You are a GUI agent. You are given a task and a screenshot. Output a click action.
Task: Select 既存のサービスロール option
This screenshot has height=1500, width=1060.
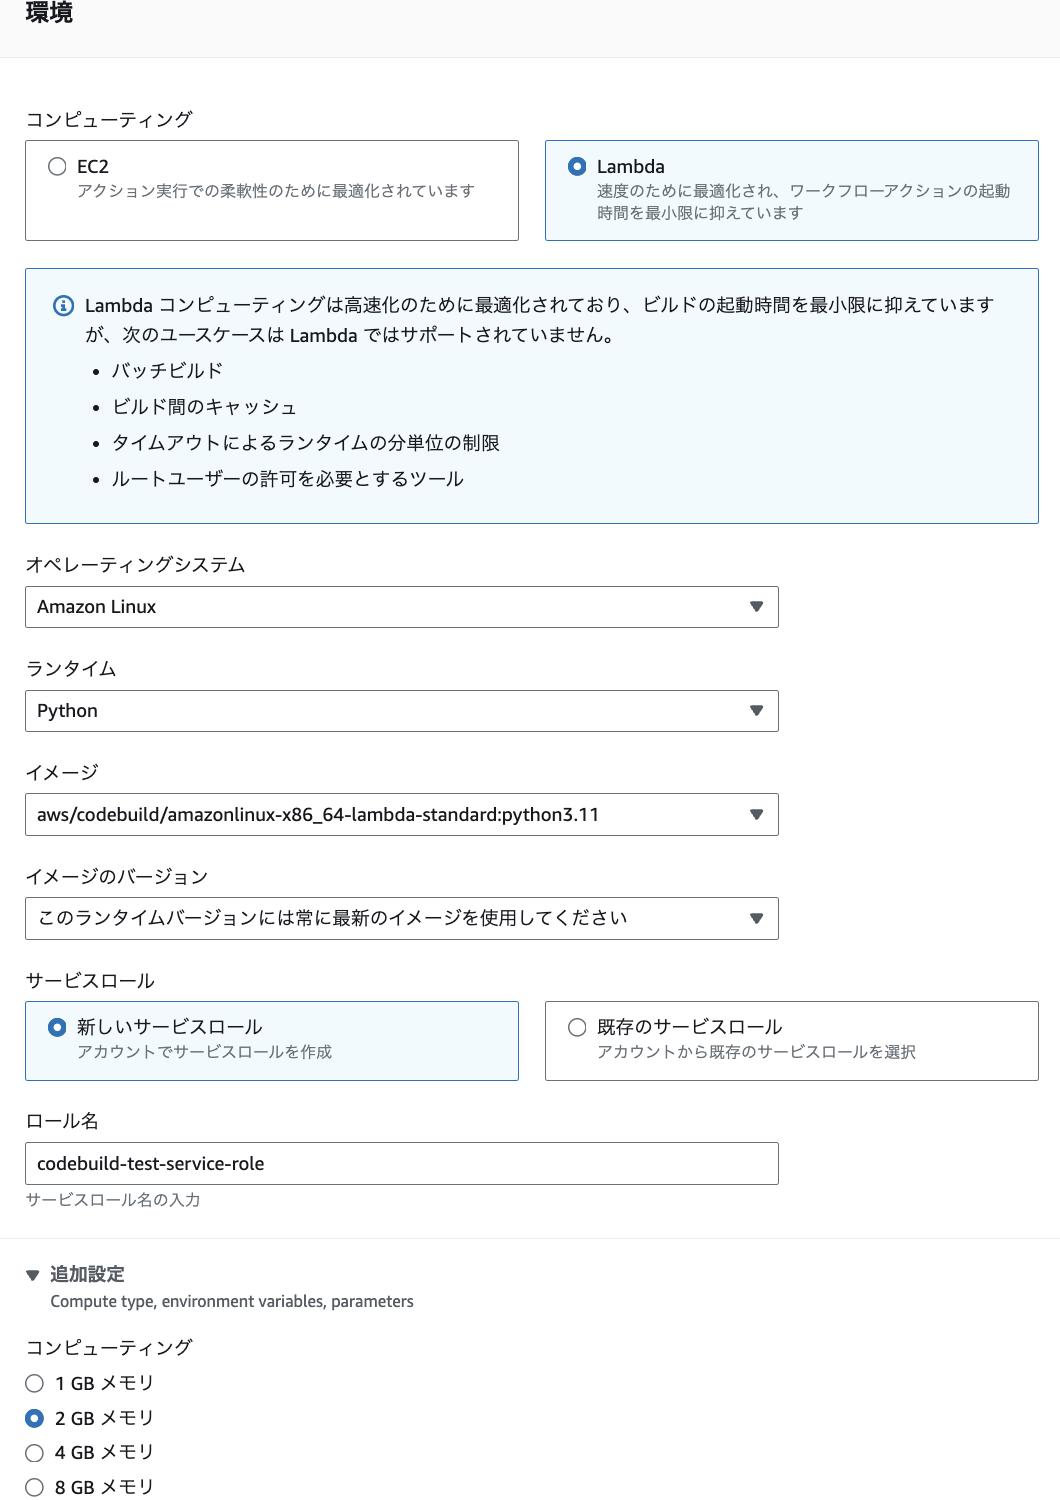click(575, 1026)
